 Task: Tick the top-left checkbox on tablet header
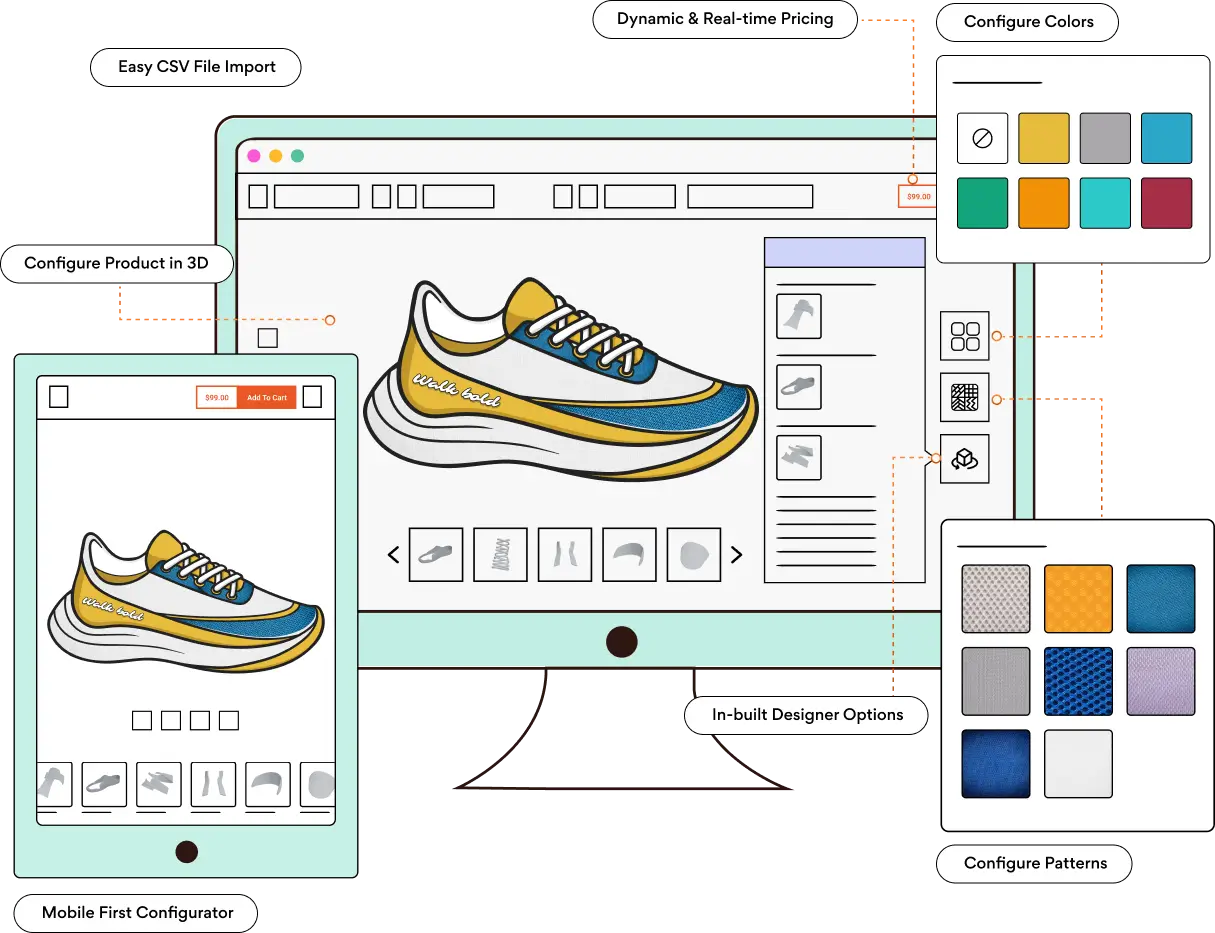click(x=59, y=397)
